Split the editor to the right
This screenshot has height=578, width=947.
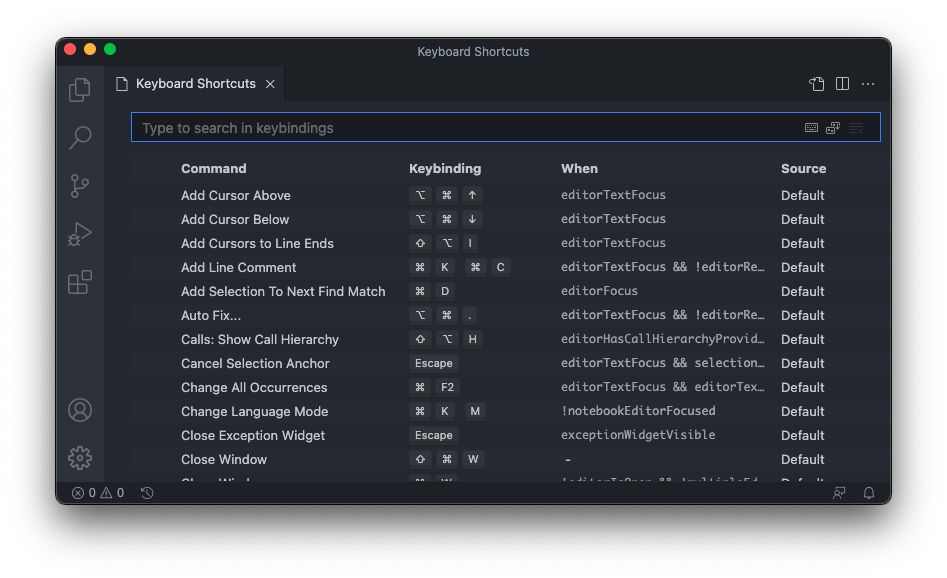pyautogui.click(x=842, y=84)
